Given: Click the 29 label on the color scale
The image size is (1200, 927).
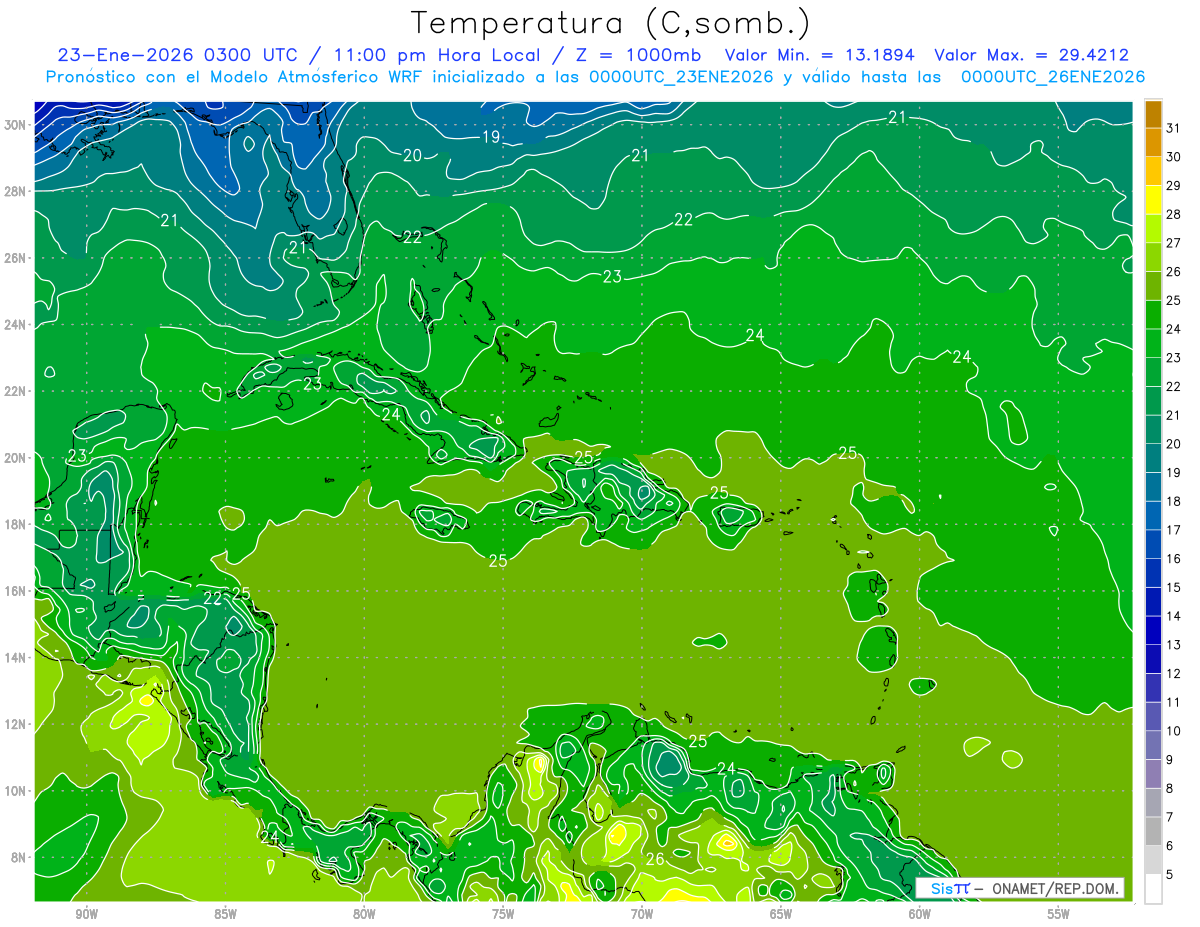Looking at the screenshot, I should coord(1173,186).
